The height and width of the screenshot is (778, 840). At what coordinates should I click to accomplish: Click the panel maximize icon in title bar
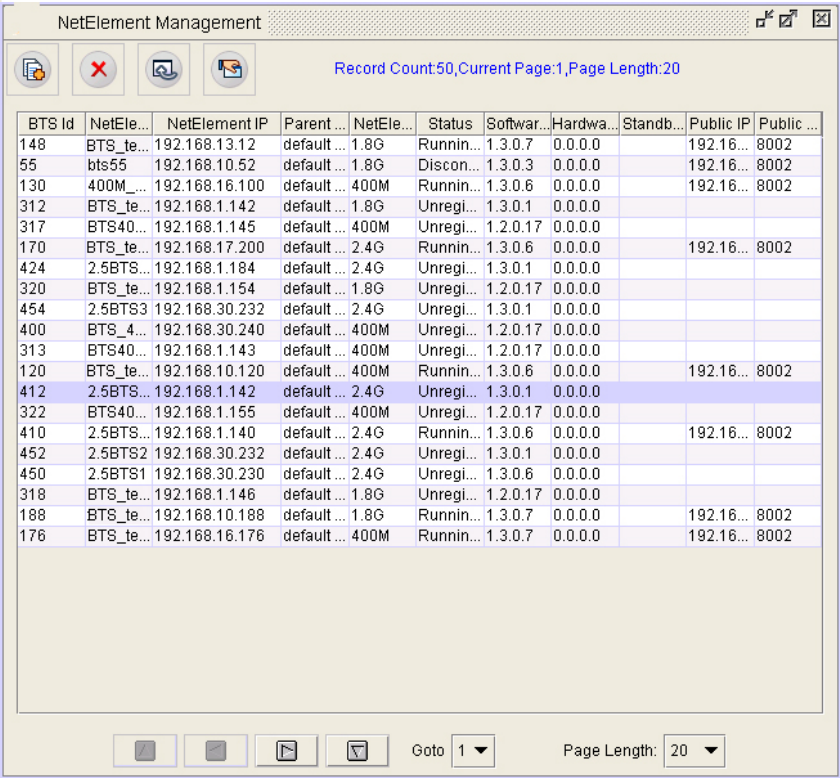coord(787,19)
